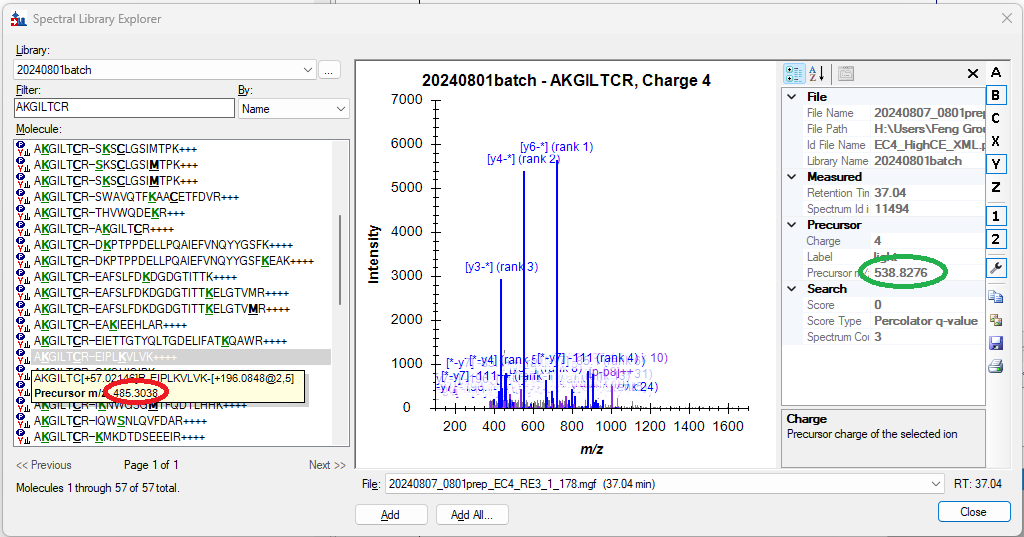
Task: Click the wrench properties icon
Action: pyautogui.click(x=995, y=268)
